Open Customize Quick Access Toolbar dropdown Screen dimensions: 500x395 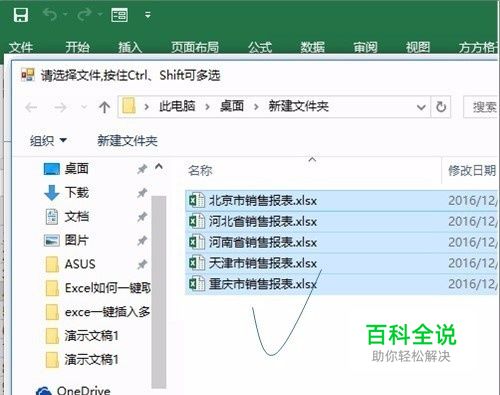tap(148, 15)
